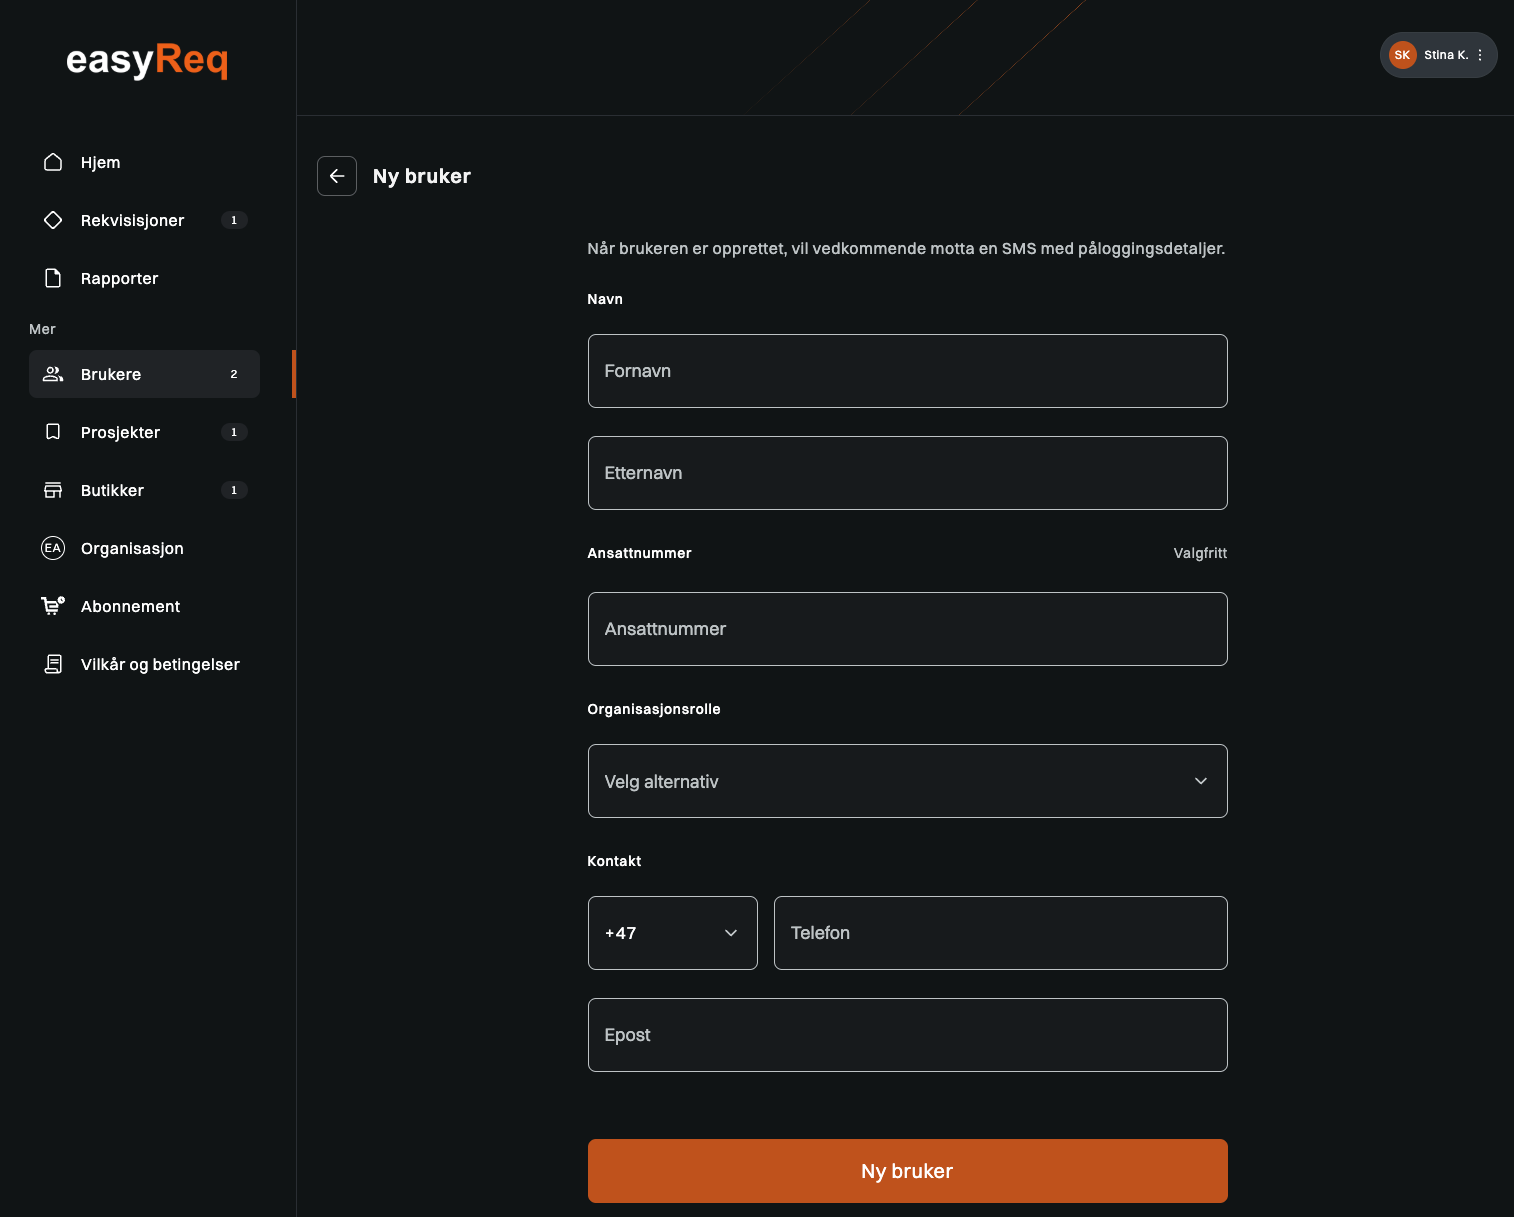Focus the Fornavn input field
This screenshot has height=1217, width=1514.
click(908, 371)
